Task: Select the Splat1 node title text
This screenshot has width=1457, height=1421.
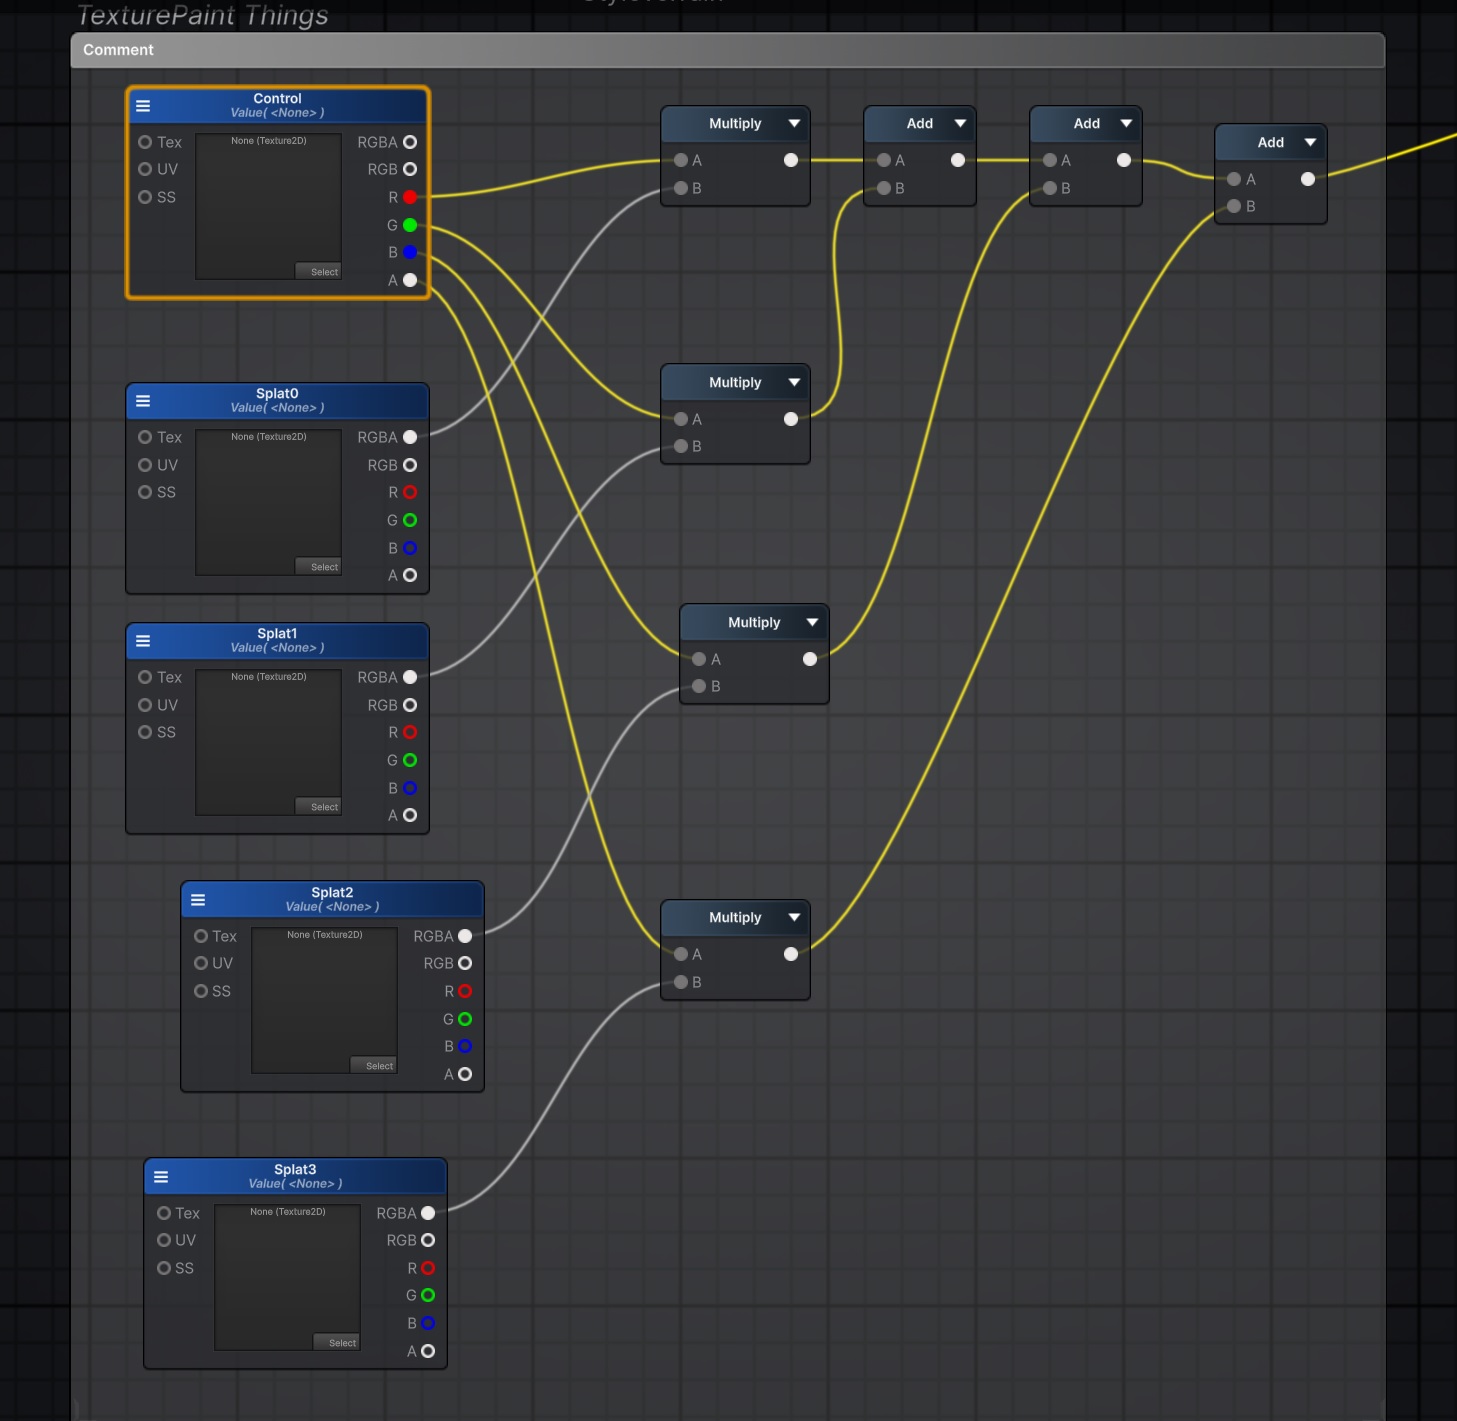Action: tap(277, 633)
